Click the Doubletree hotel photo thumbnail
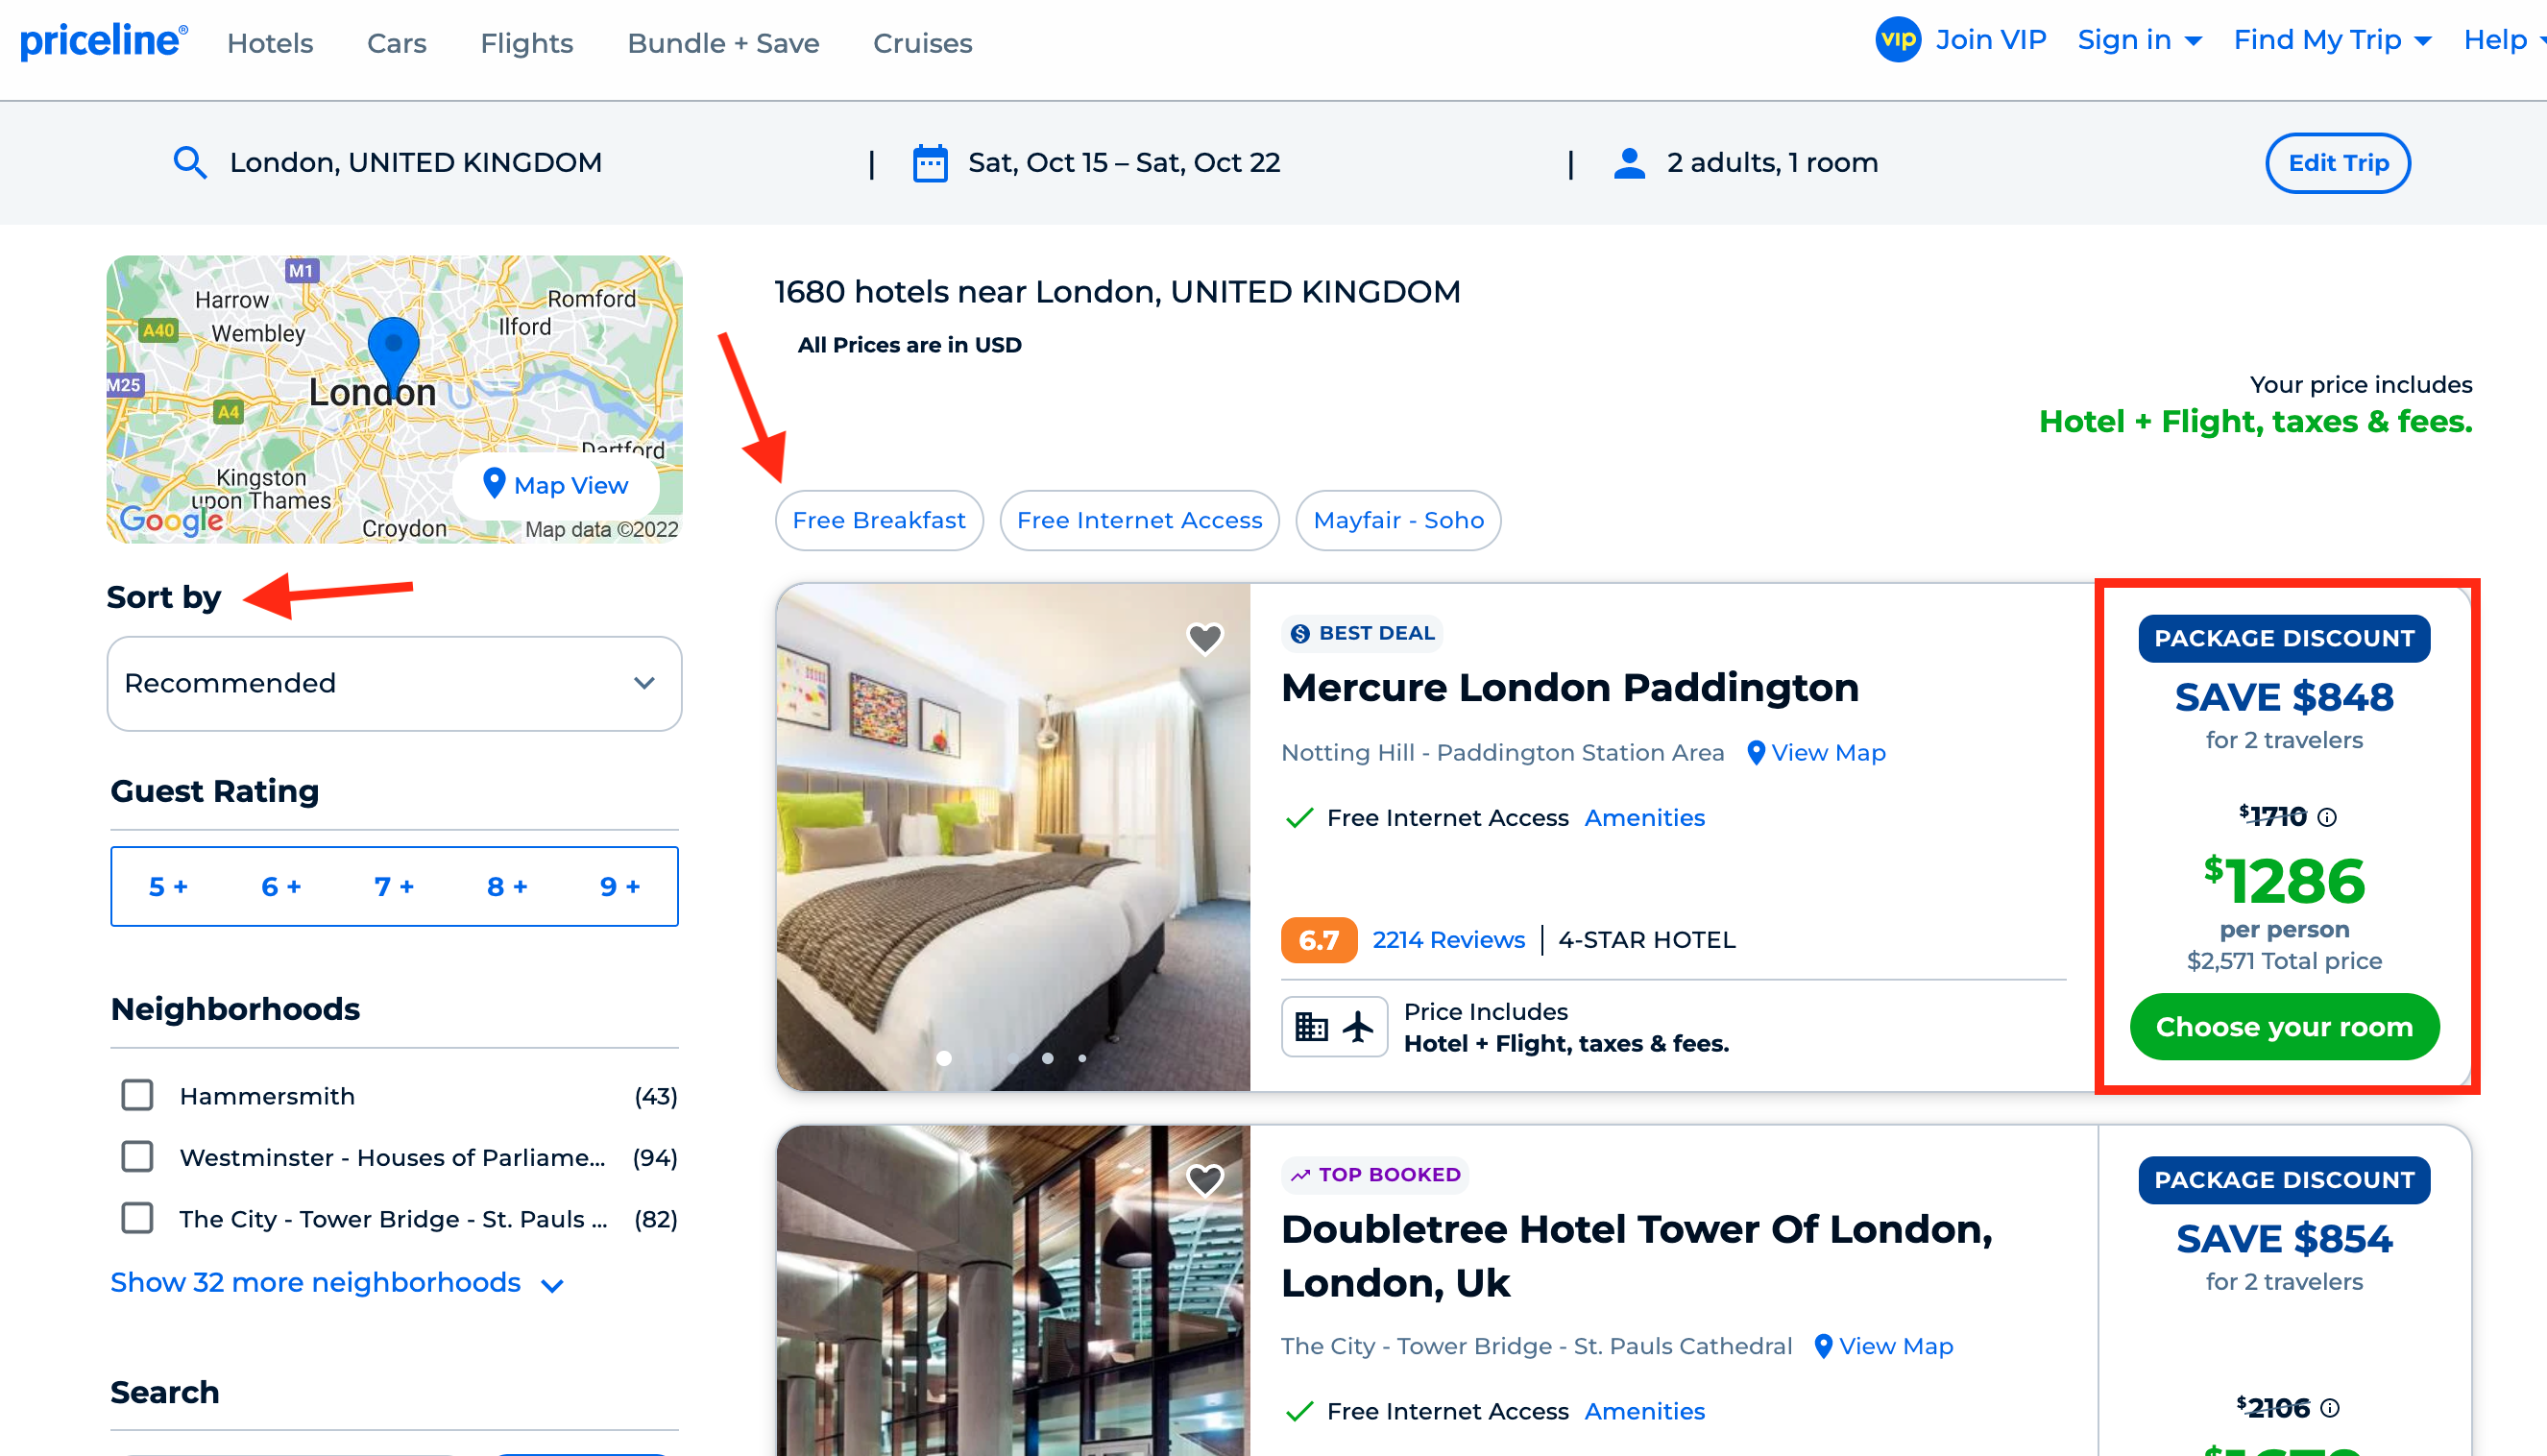Image resolution: width=2547 pixels, height=1456 pixels. (x=1013, y=1291)
